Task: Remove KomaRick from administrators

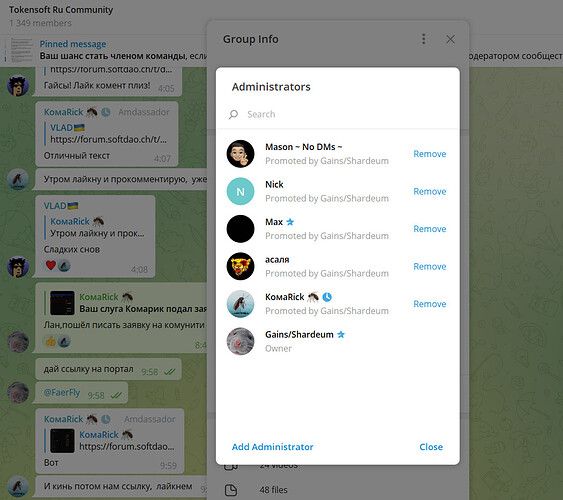Action: click(x=429, y=304)
